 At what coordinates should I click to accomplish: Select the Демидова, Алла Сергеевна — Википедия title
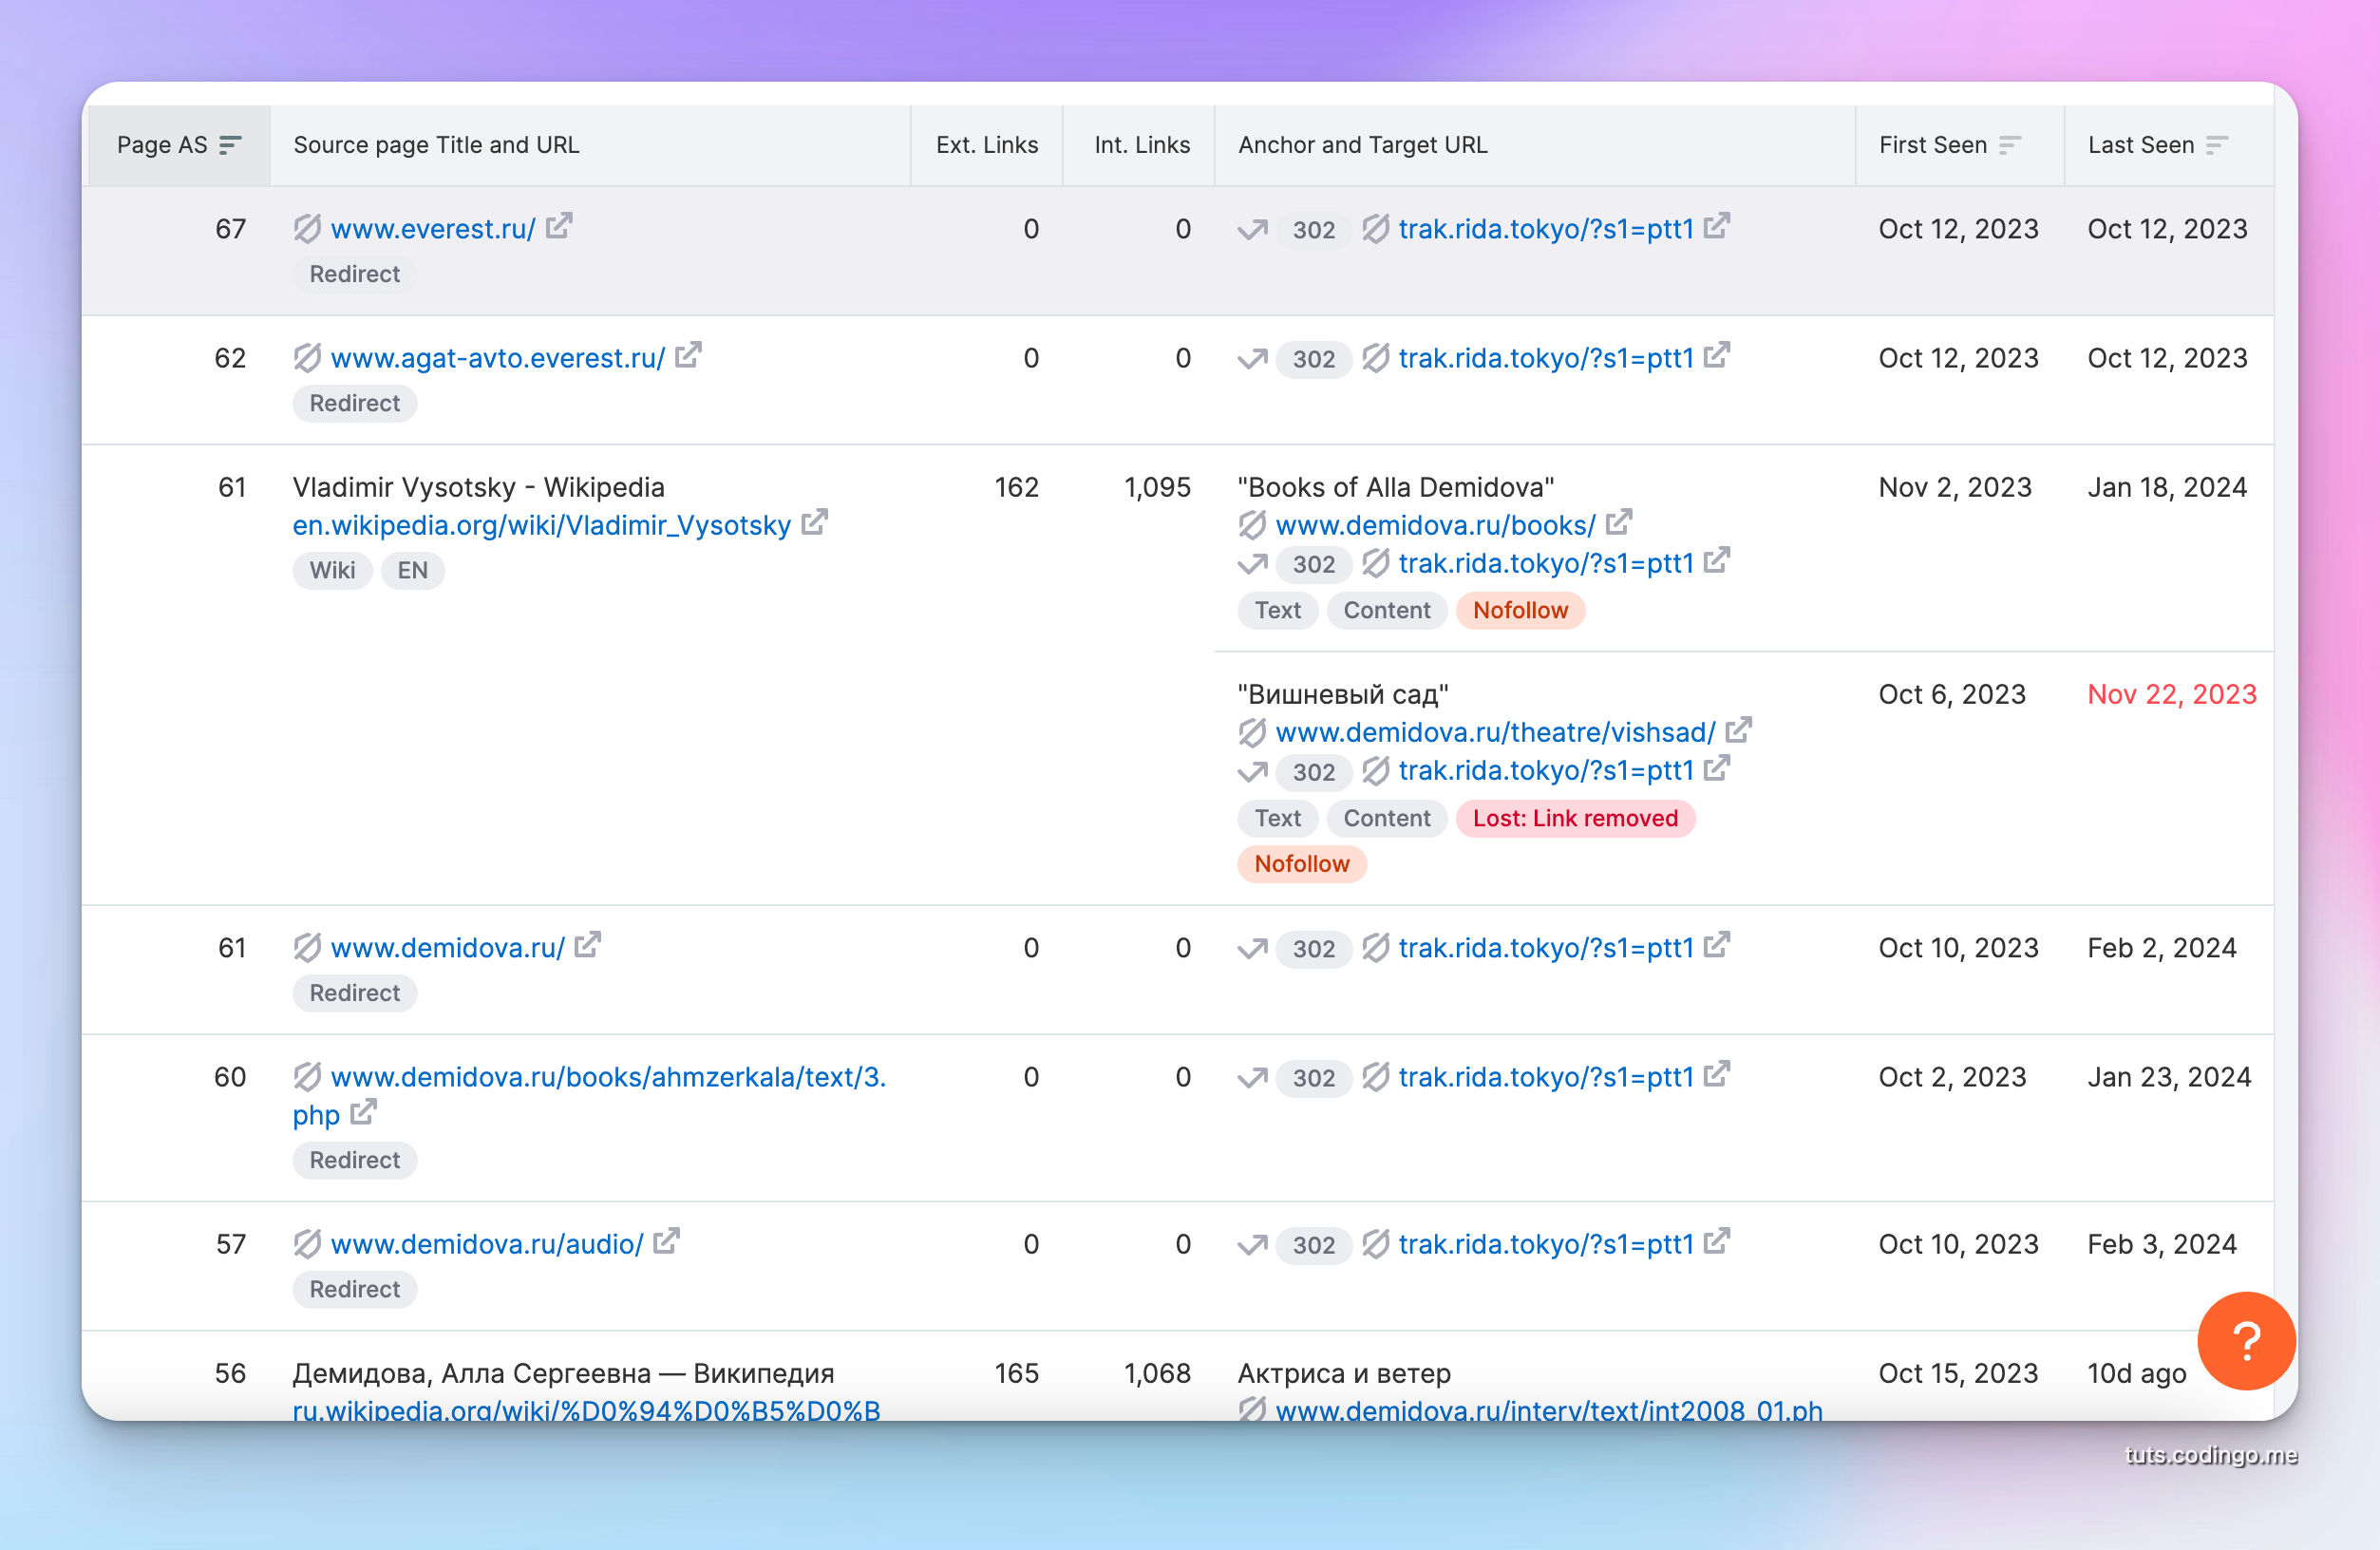pyautogui.click(x=564, y=1373)
